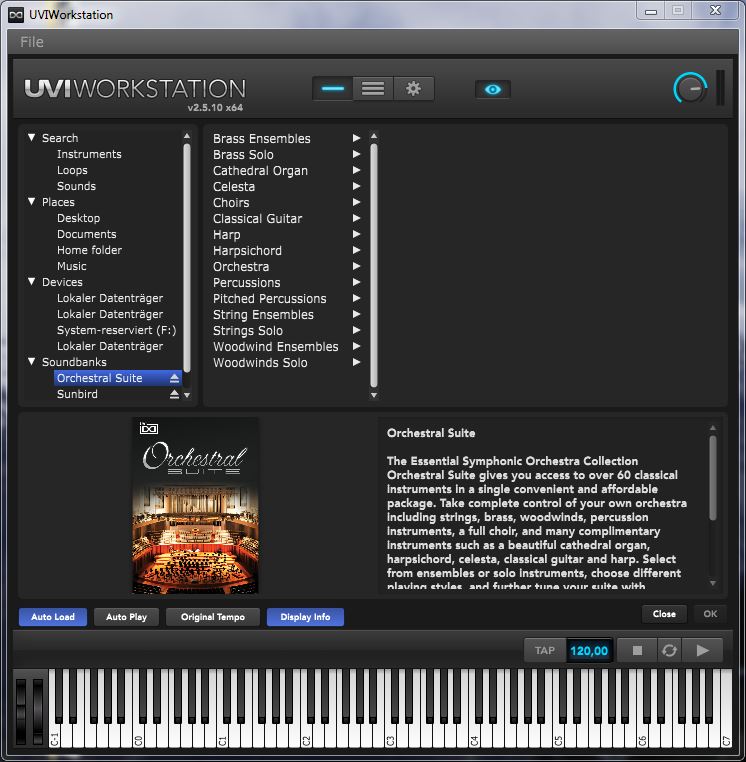
Task: Click the Orchestral Suite cover thumbnail
Action: (195, 505)
